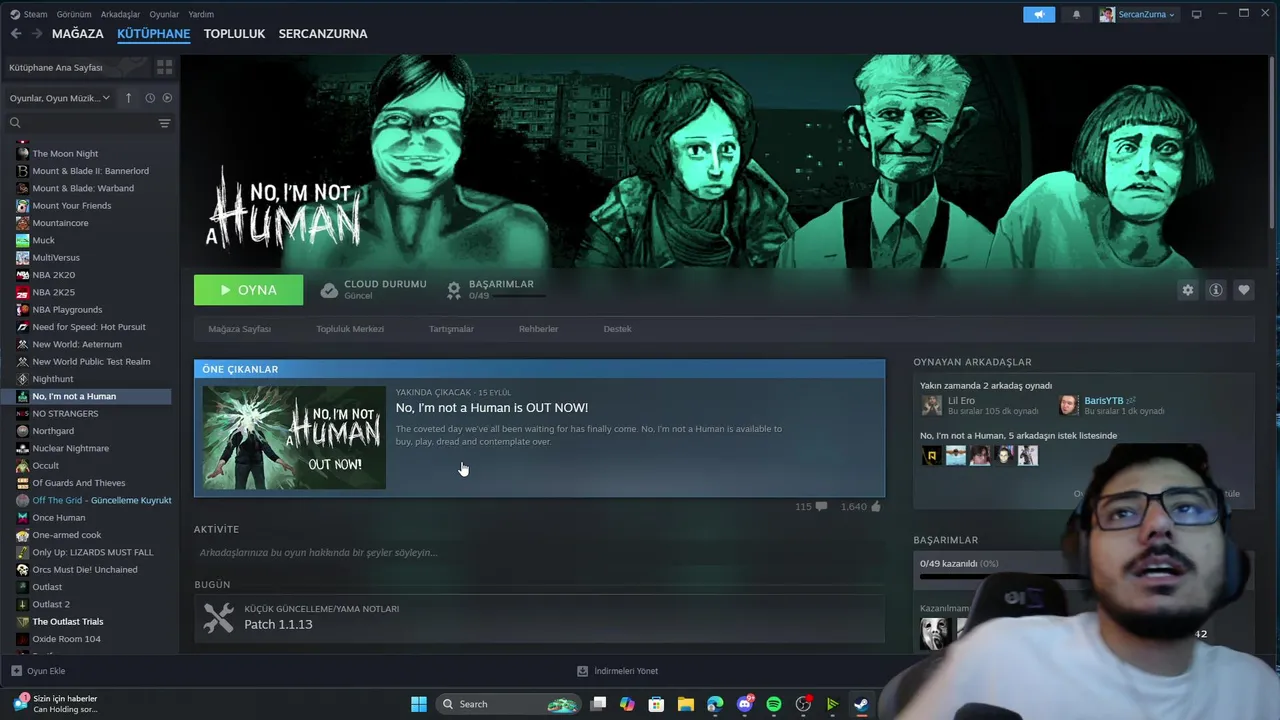
Task: Go to MAĞAZA tab
Action: coord(78,34)
